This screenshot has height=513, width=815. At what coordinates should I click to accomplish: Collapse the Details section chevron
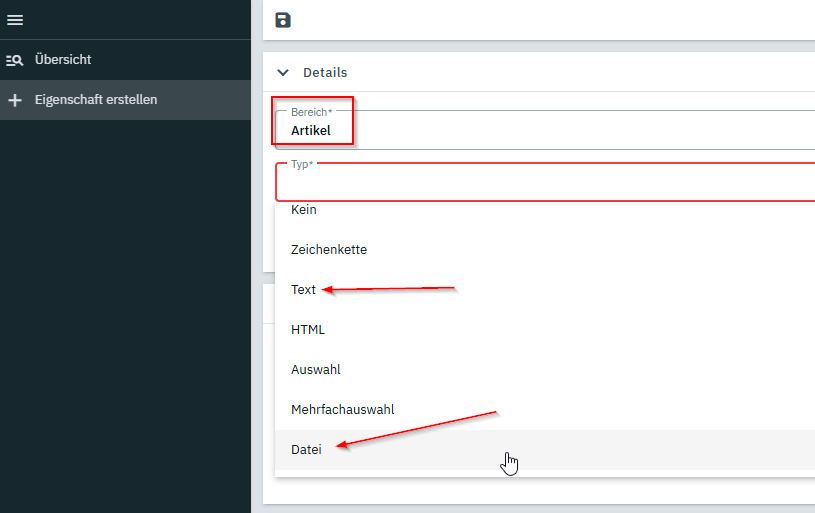click(x=283, y=73)
